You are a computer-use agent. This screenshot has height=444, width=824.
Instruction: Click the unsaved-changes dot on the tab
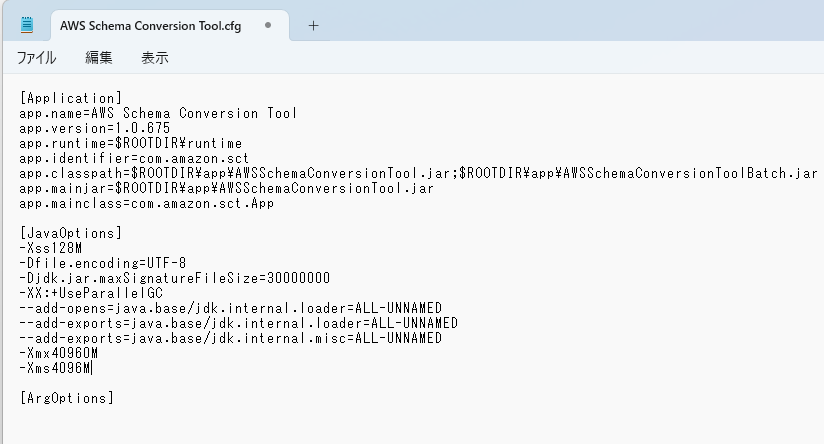coord(268,25)
